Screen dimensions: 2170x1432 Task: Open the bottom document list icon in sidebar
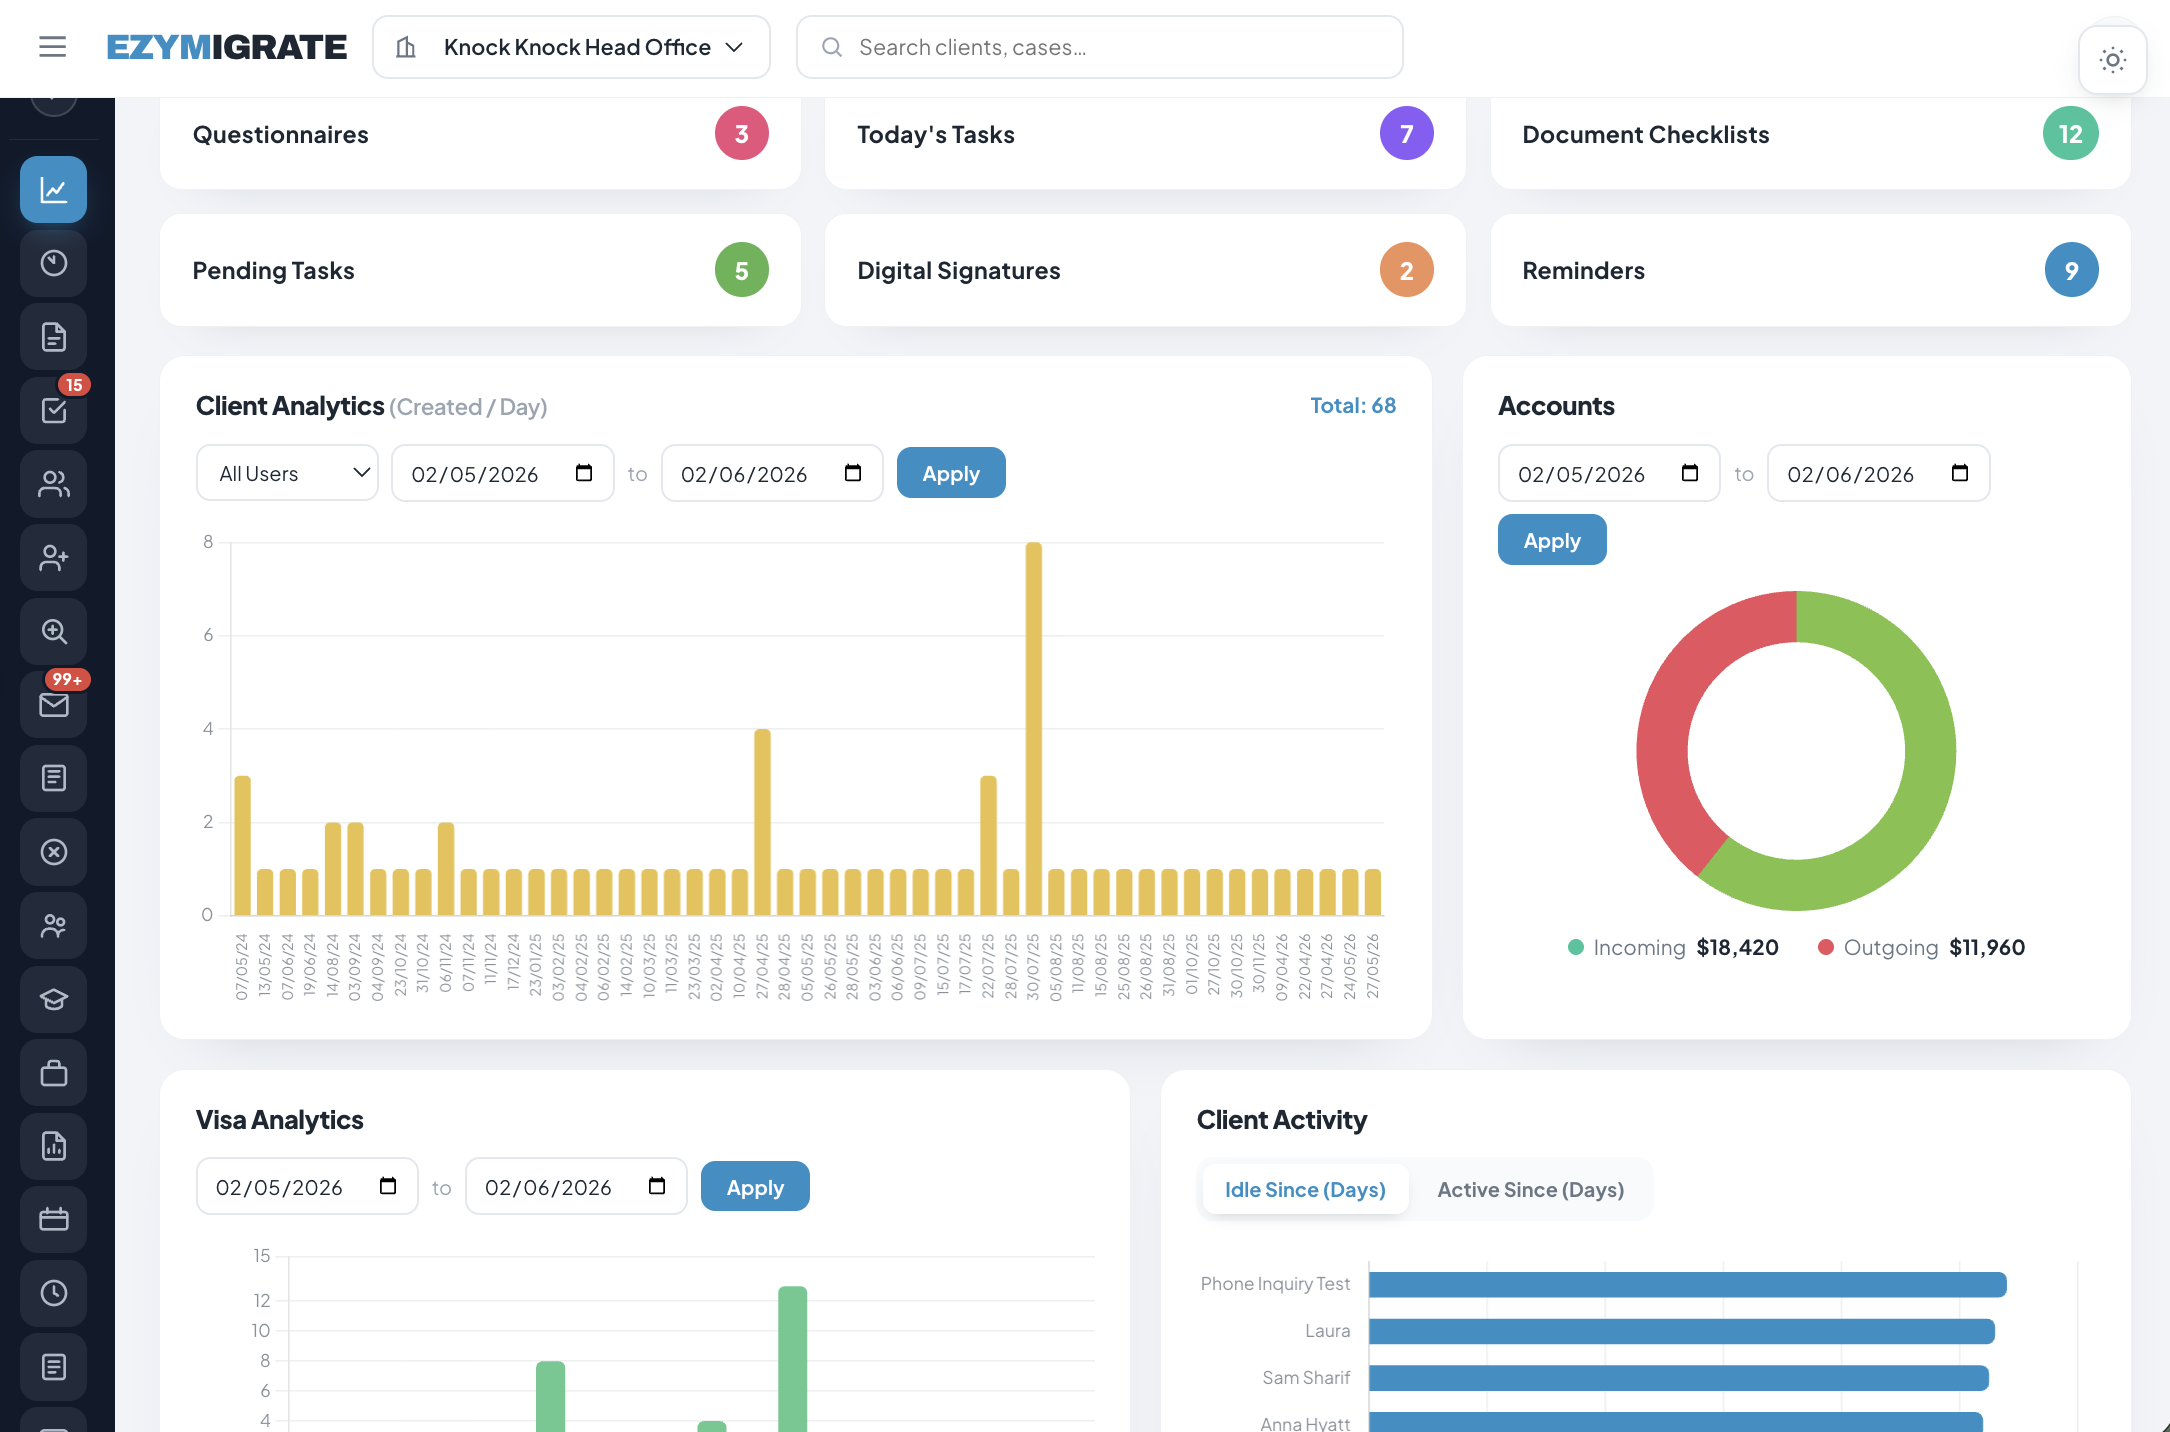pos(54,1367)
